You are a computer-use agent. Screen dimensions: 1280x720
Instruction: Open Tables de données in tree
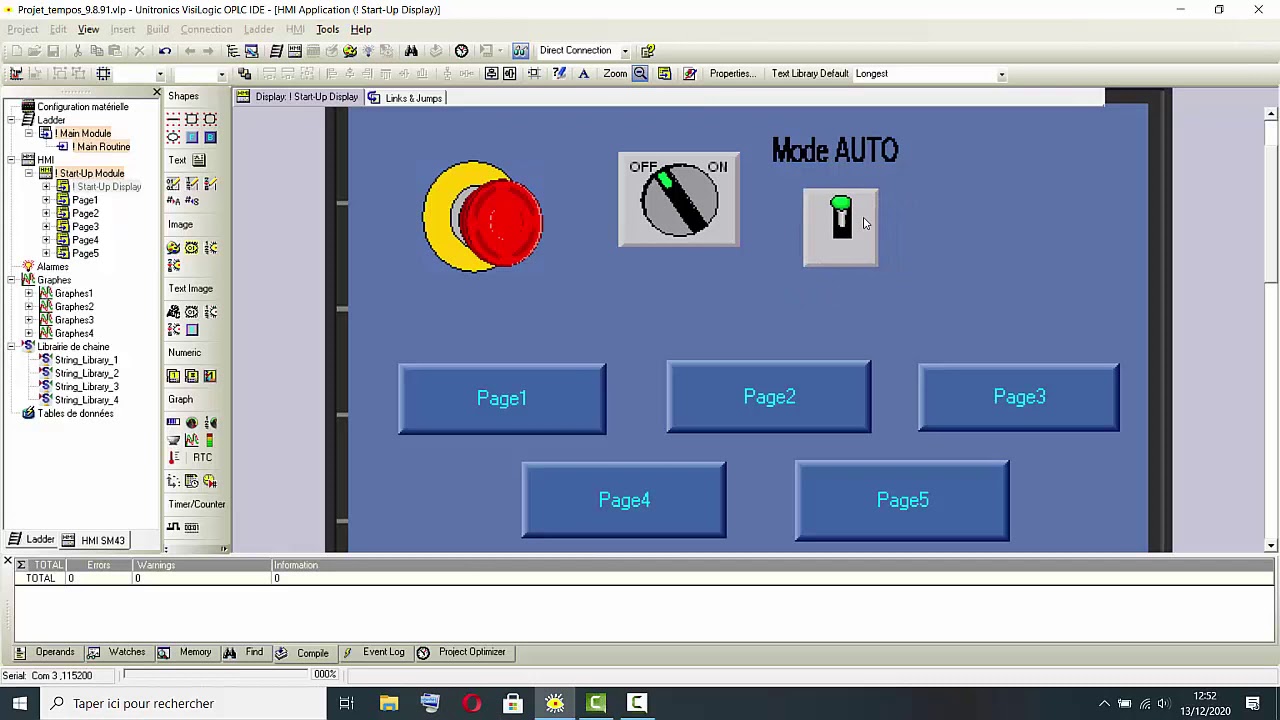(75, 413)
